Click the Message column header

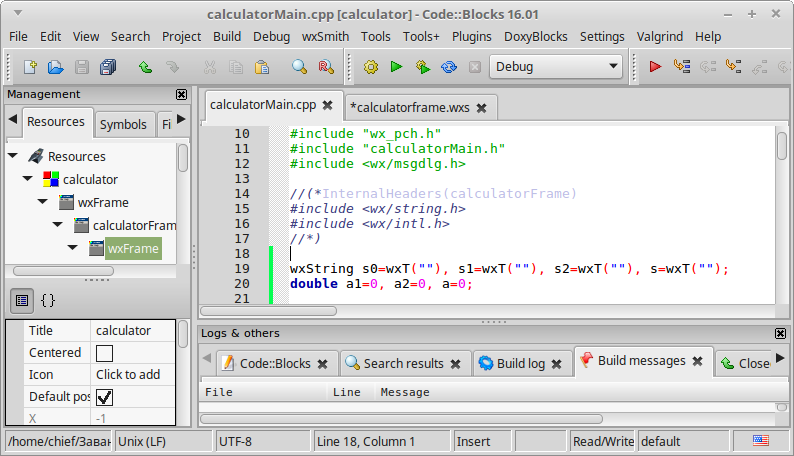405,392
